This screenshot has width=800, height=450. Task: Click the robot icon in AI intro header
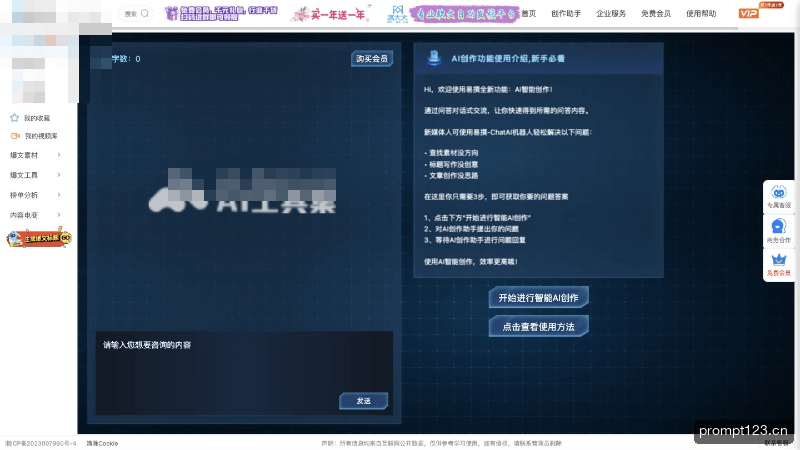coord(434,58)
